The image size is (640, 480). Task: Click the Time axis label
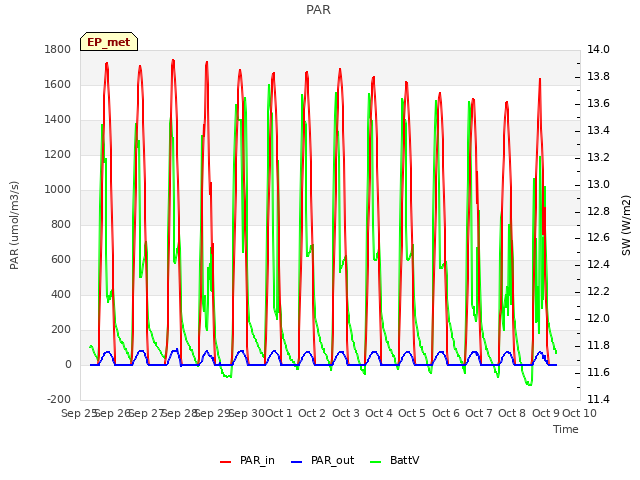566,429
